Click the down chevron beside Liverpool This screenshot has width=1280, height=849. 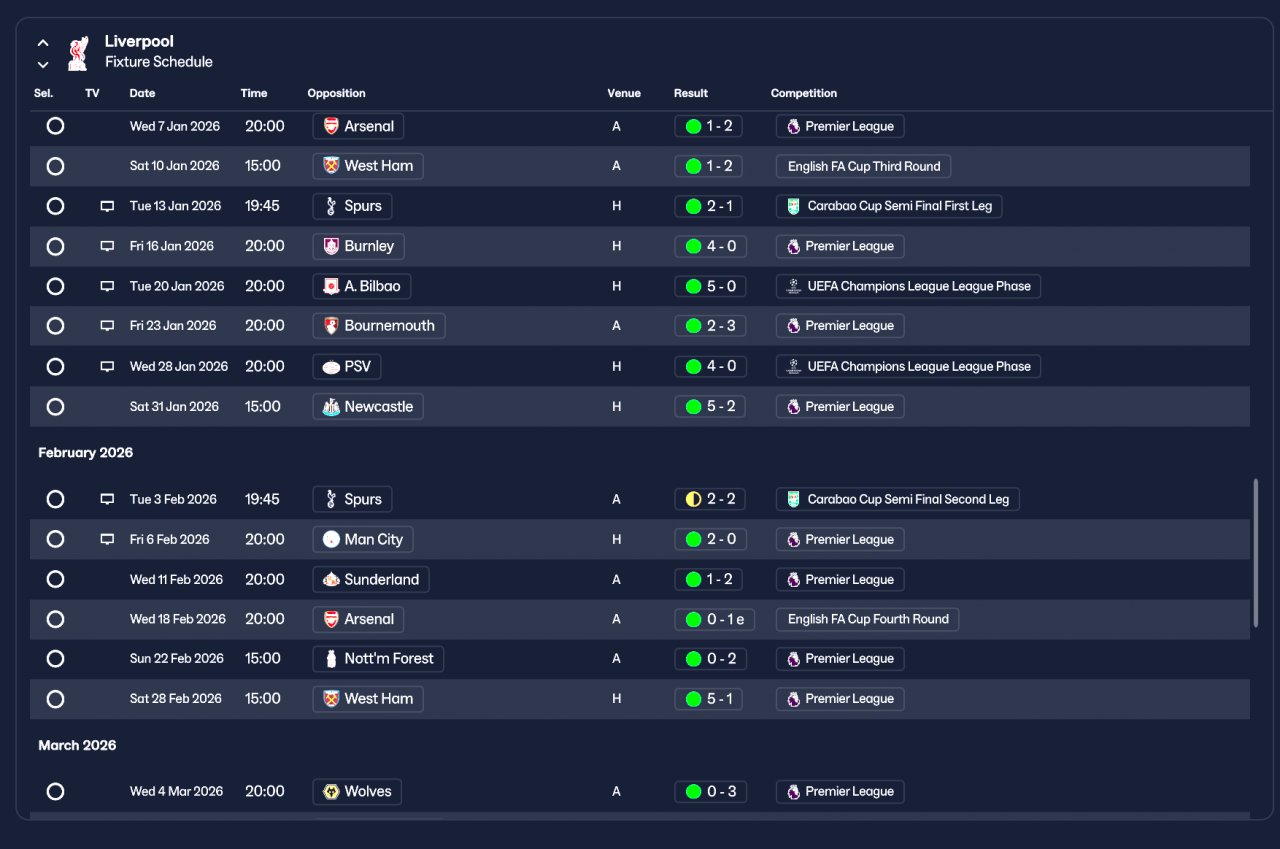43,65
